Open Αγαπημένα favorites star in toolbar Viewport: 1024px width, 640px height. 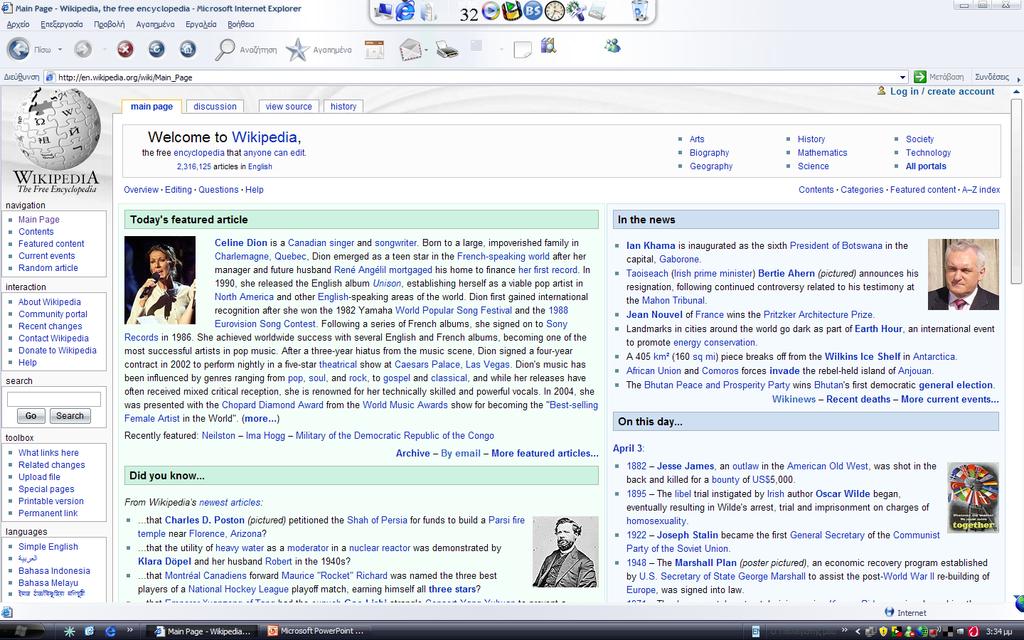click(x=297, y=50)
